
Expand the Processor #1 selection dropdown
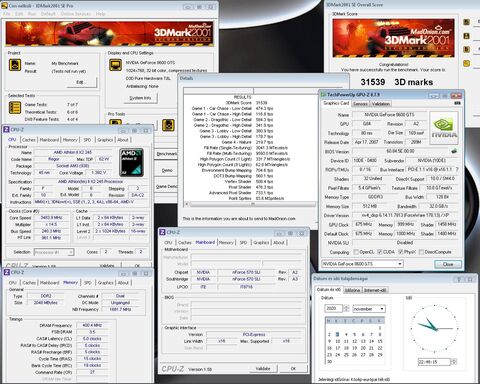(x=54, y=252)
